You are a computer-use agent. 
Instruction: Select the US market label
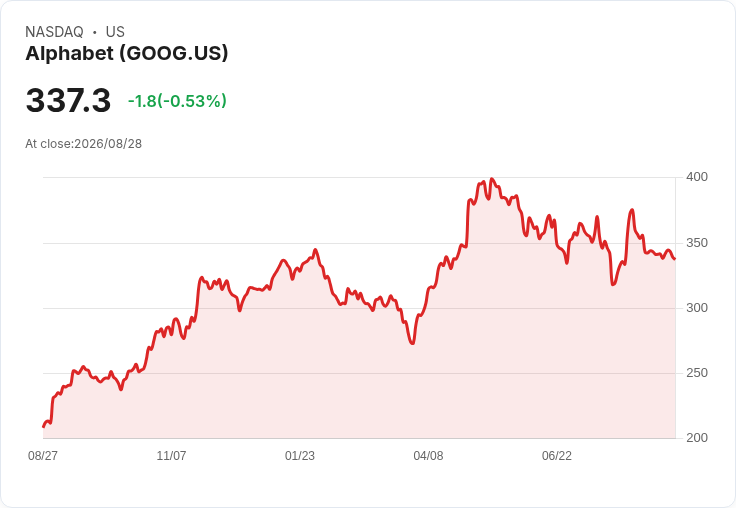click(x=115, y=32)
